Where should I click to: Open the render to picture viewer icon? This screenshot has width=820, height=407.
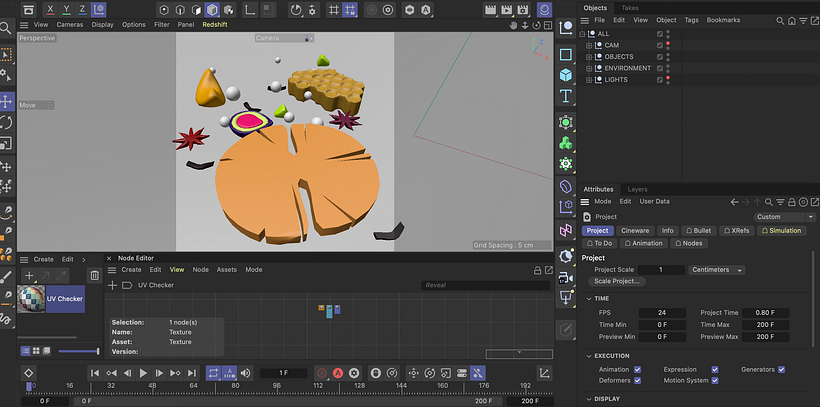(x=506, y=9)
